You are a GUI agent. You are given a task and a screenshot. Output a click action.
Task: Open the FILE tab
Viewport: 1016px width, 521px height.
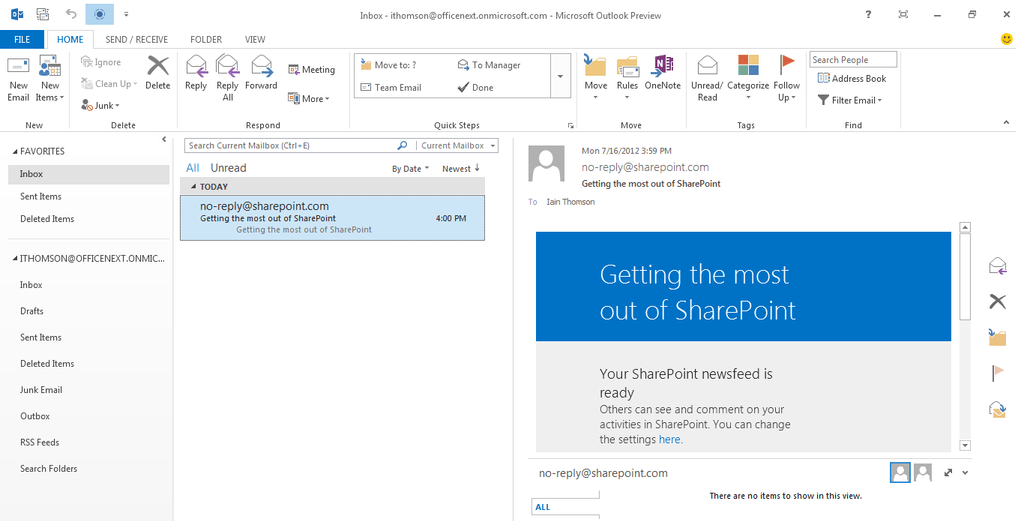(22, 40)
